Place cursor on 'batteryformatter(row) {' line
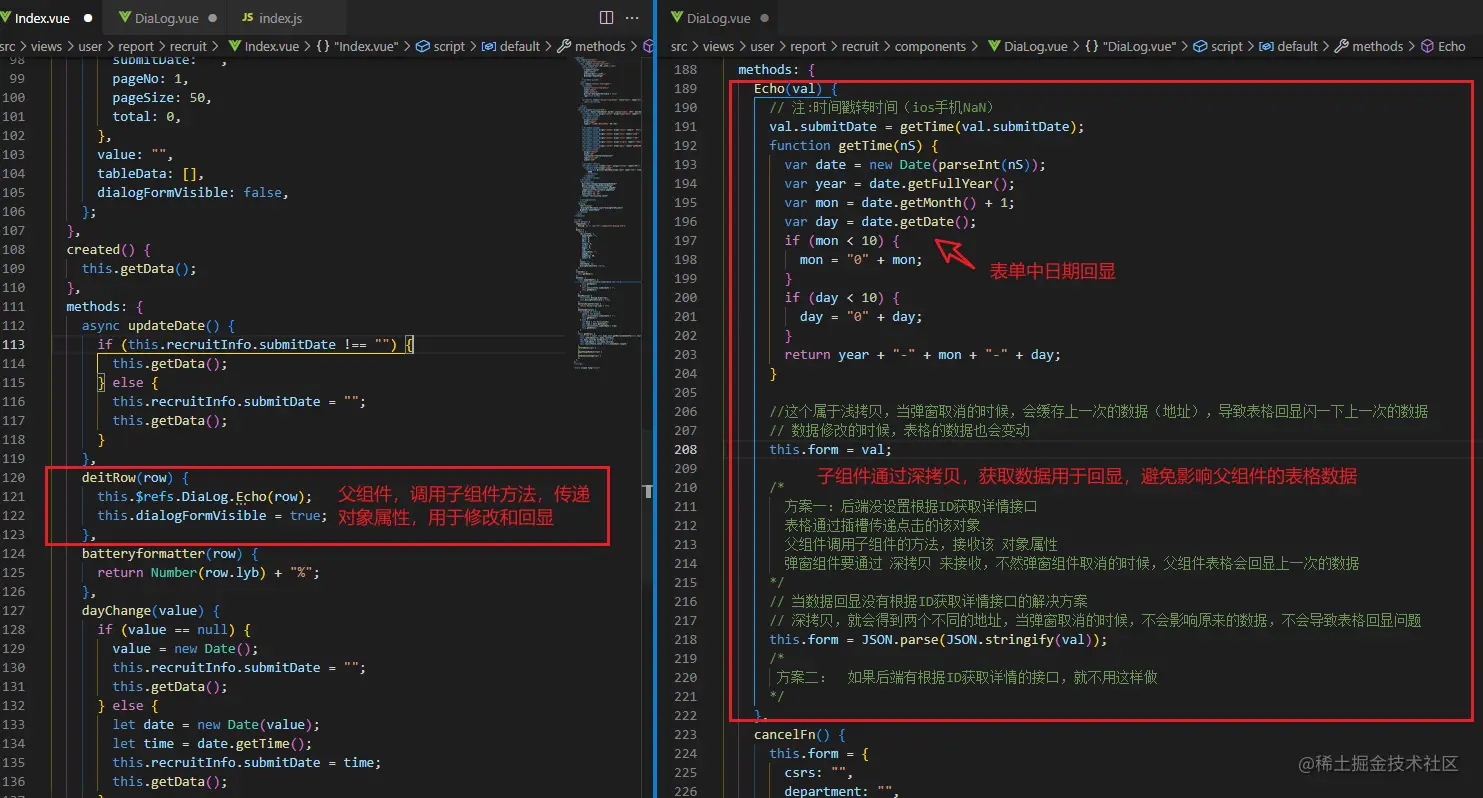 pos(170,553)
